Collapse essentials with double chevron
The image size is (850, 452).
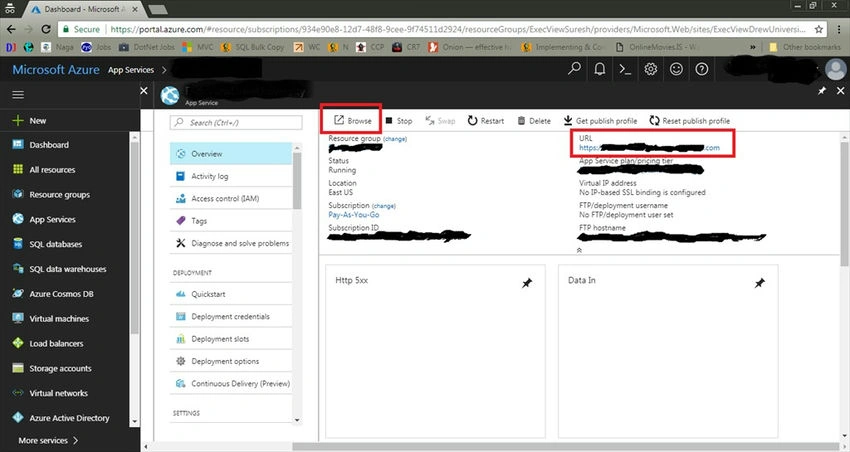[x=579, y=250]
